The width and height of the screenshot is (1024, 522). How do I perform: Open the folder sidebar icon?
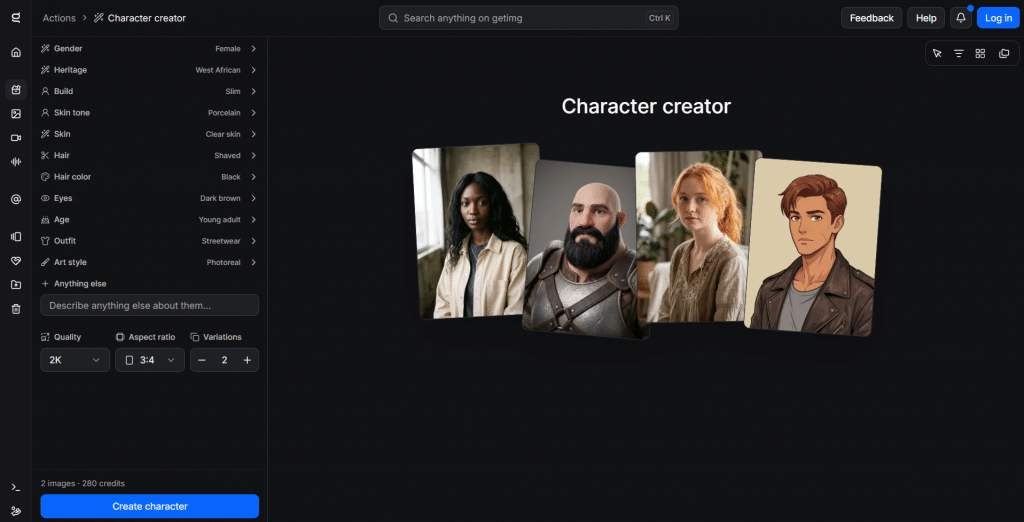click(x=16, y=285)
